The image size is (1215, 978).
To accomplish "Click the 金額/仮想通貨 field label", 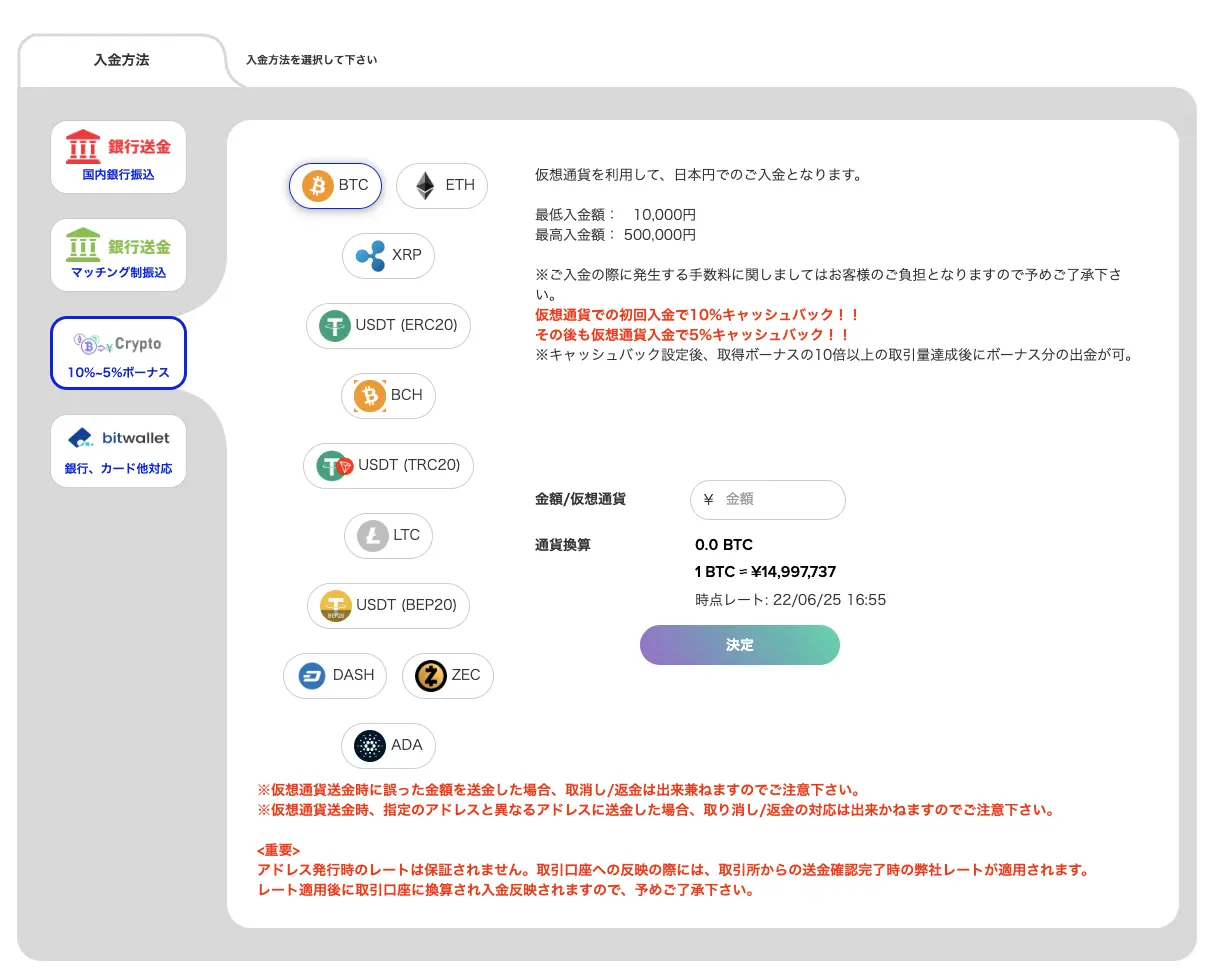I will coord(581,500).
